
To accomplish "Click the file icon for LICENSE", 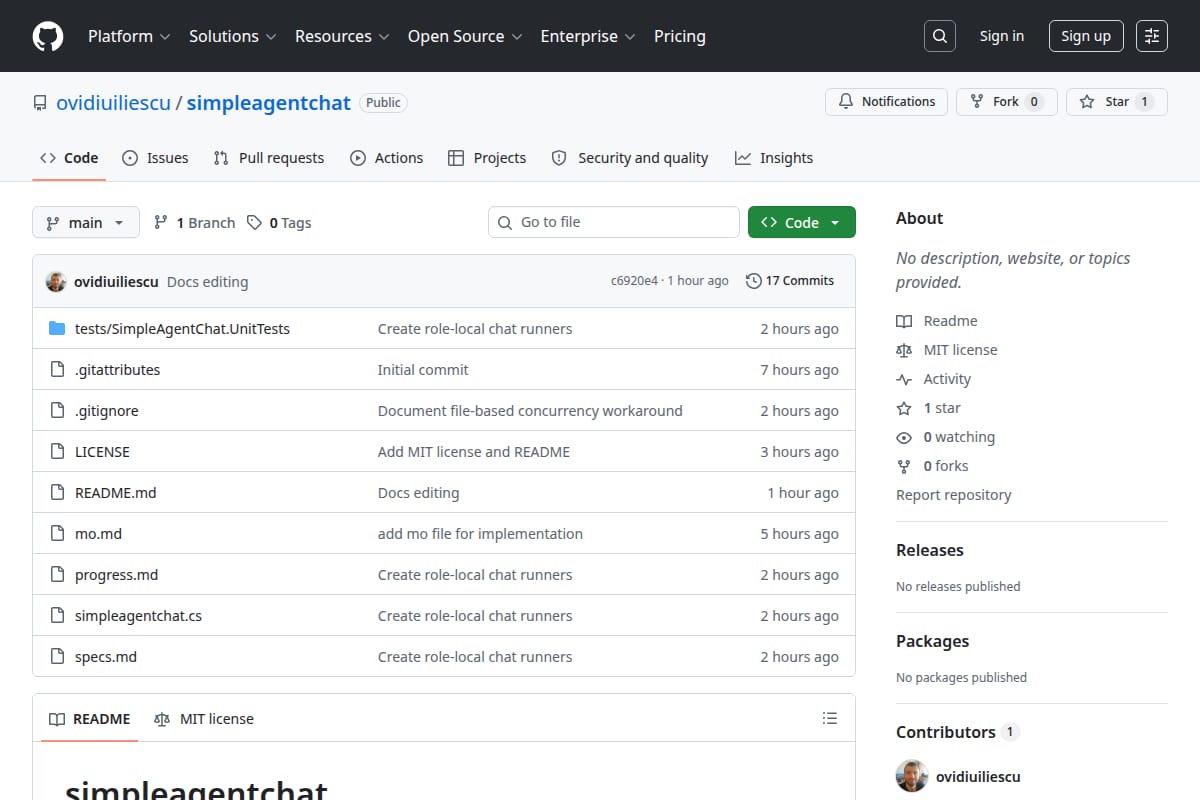I will 57,452.
